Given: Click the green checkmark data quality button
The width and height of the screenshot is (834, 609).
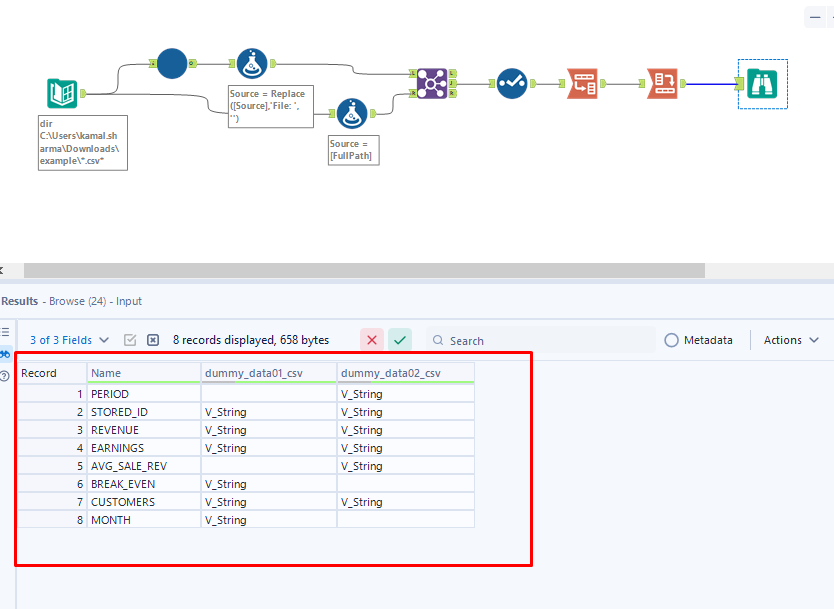Looking at the screenshot, I should click(x=399, y=340).
